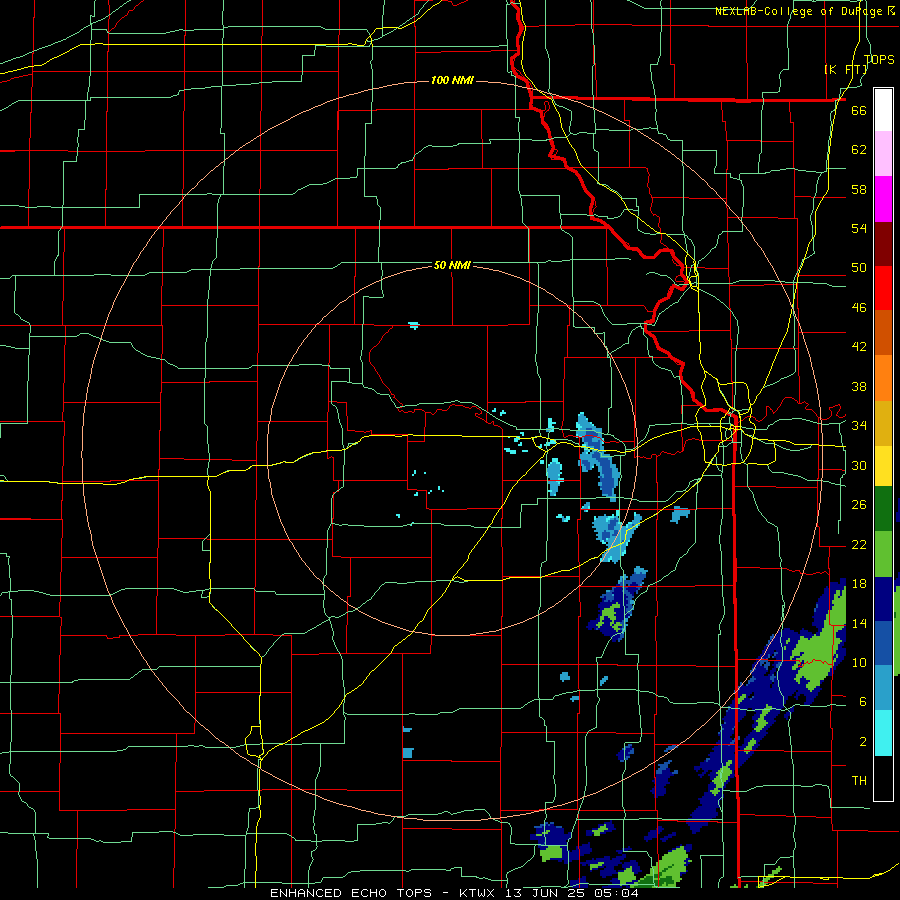Viewport: 900px width, 900px height.
Task: Pick the light blue legend swatch
Action: 883,688
